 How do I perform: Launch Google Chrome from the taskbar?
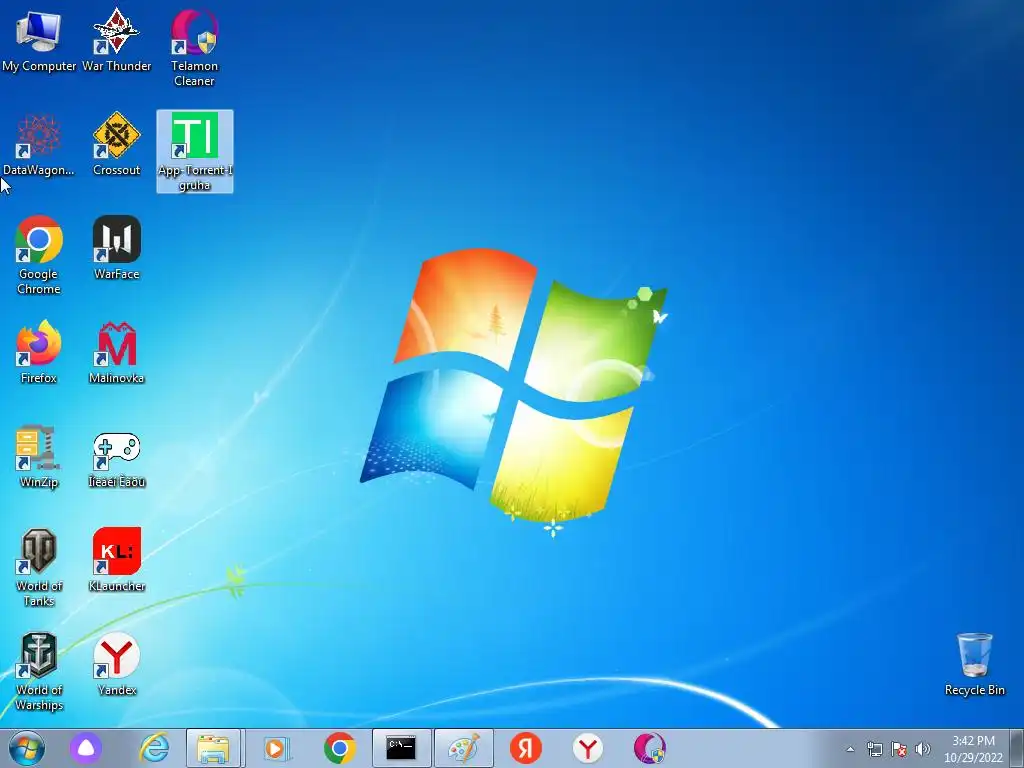tap(339, 748)
